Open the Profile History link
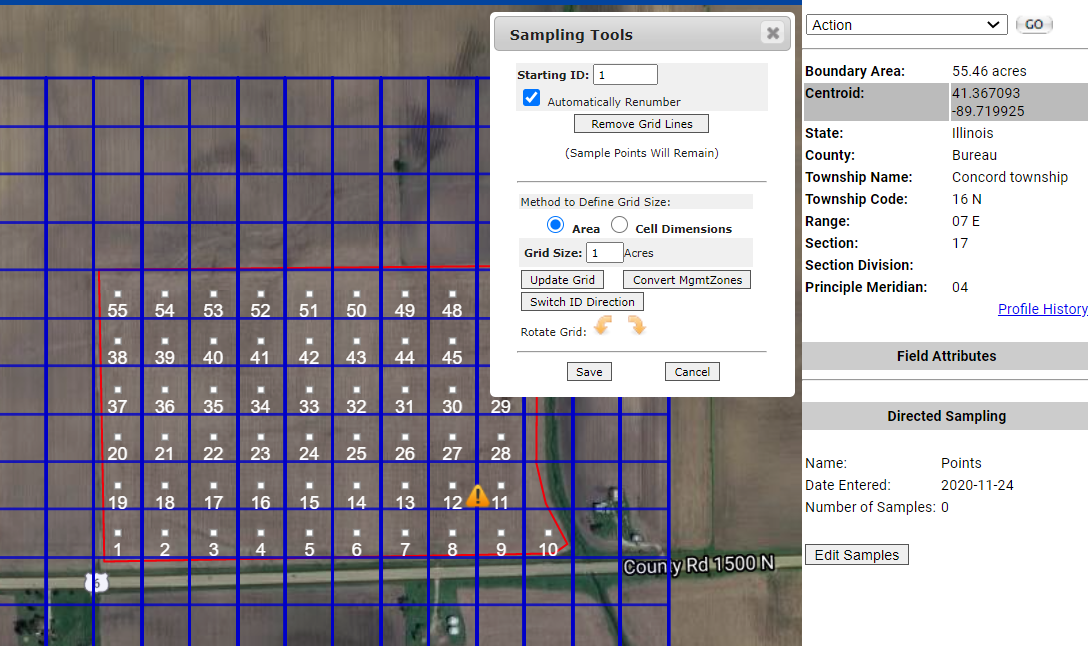The height and width of the screenshot is (646, 1088). [x=1042, y=309]
